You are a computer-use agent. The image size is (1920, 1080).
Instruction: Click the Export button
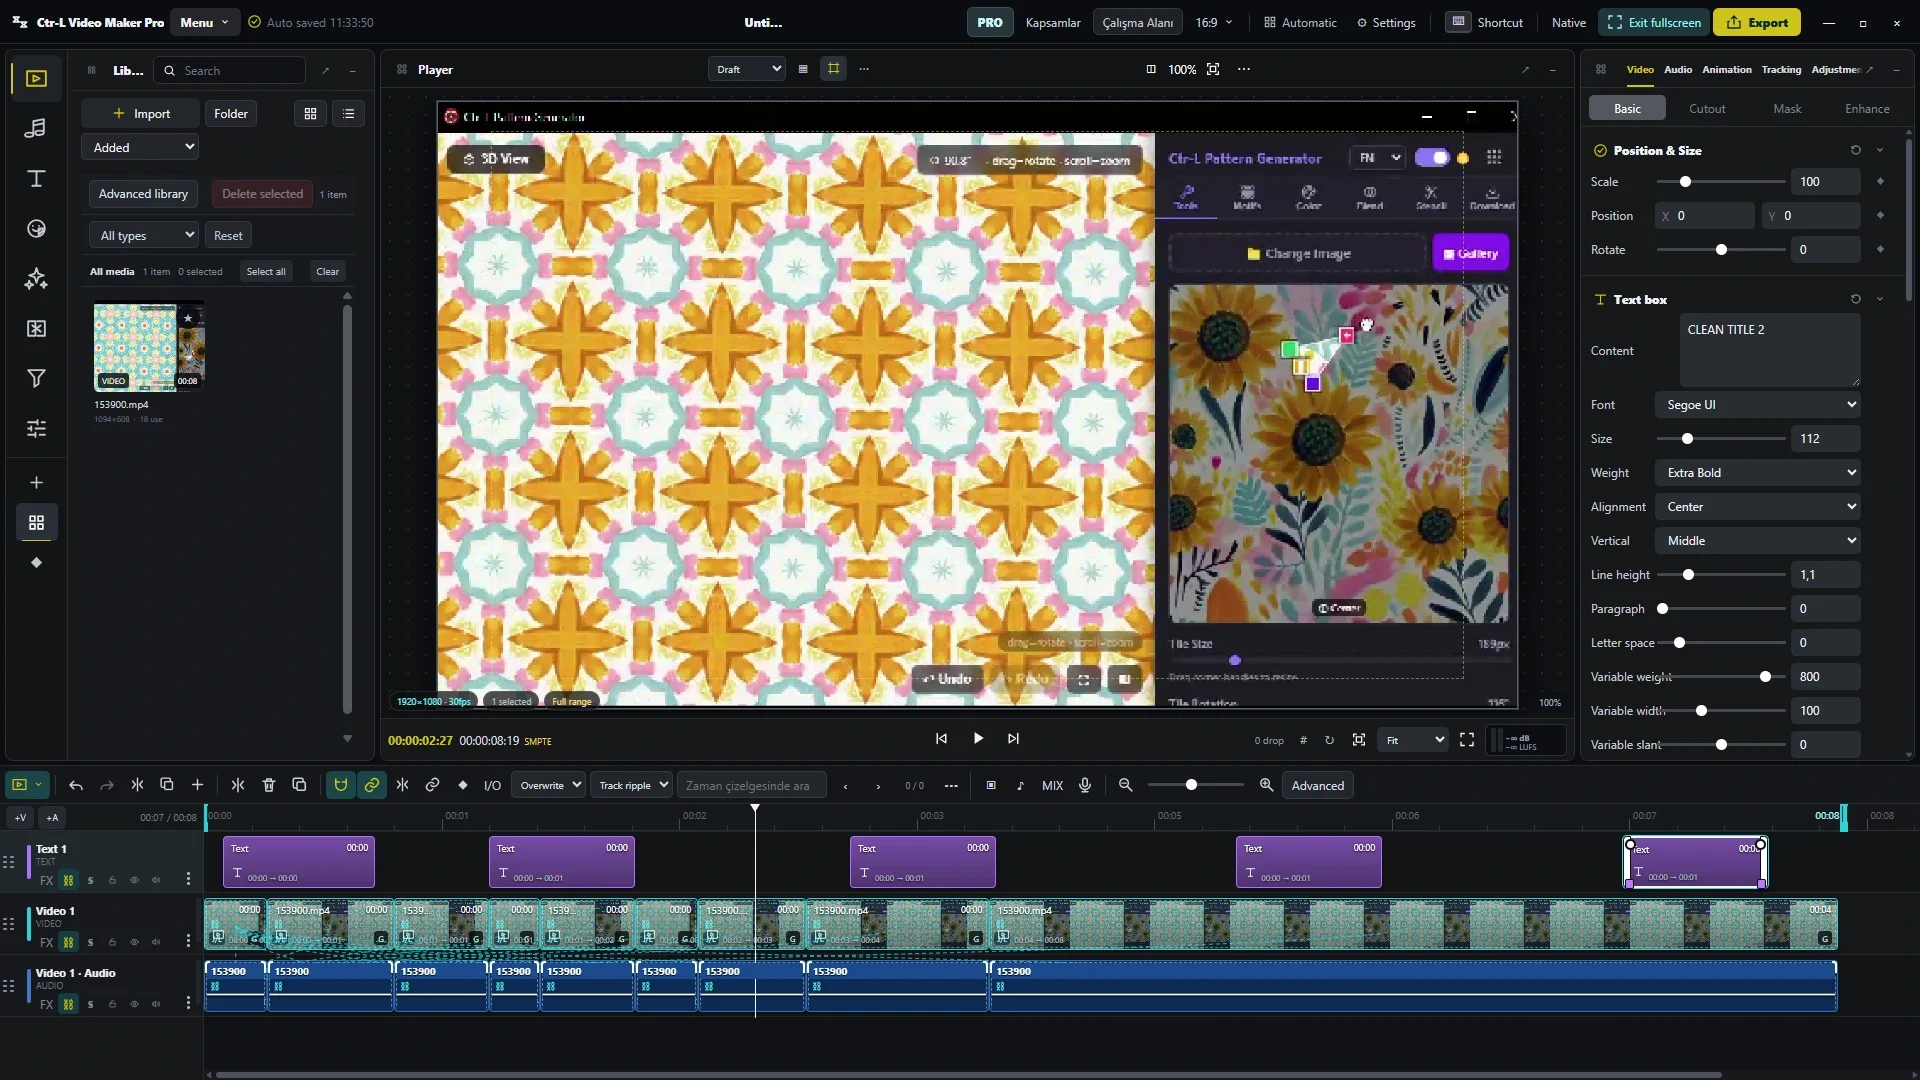(x=1757, y=22)
